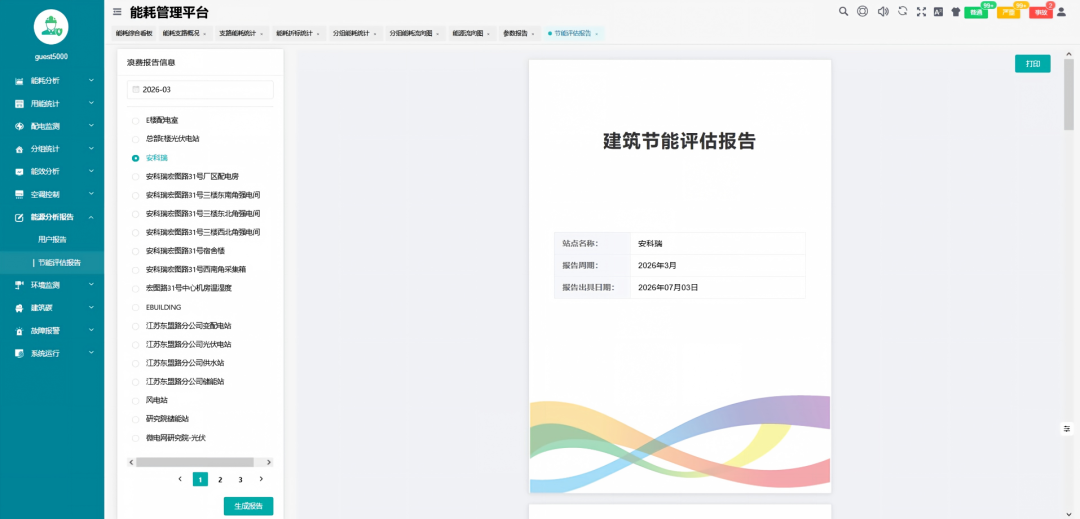Expand the 配电监测 sidebar menu
This screenshot has height=519, width=1080.
click(91, 126)
